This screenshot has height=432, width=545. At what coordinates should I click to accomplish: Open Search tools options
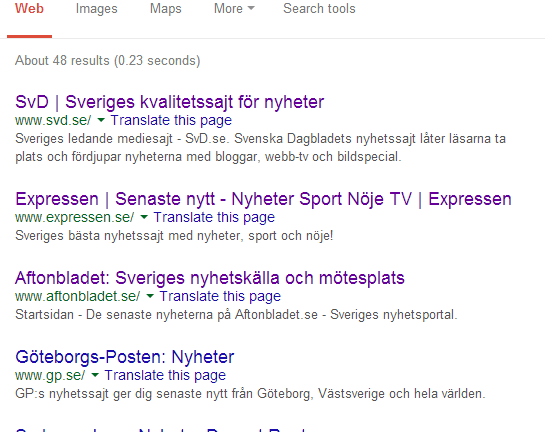[x=319, y=8]
